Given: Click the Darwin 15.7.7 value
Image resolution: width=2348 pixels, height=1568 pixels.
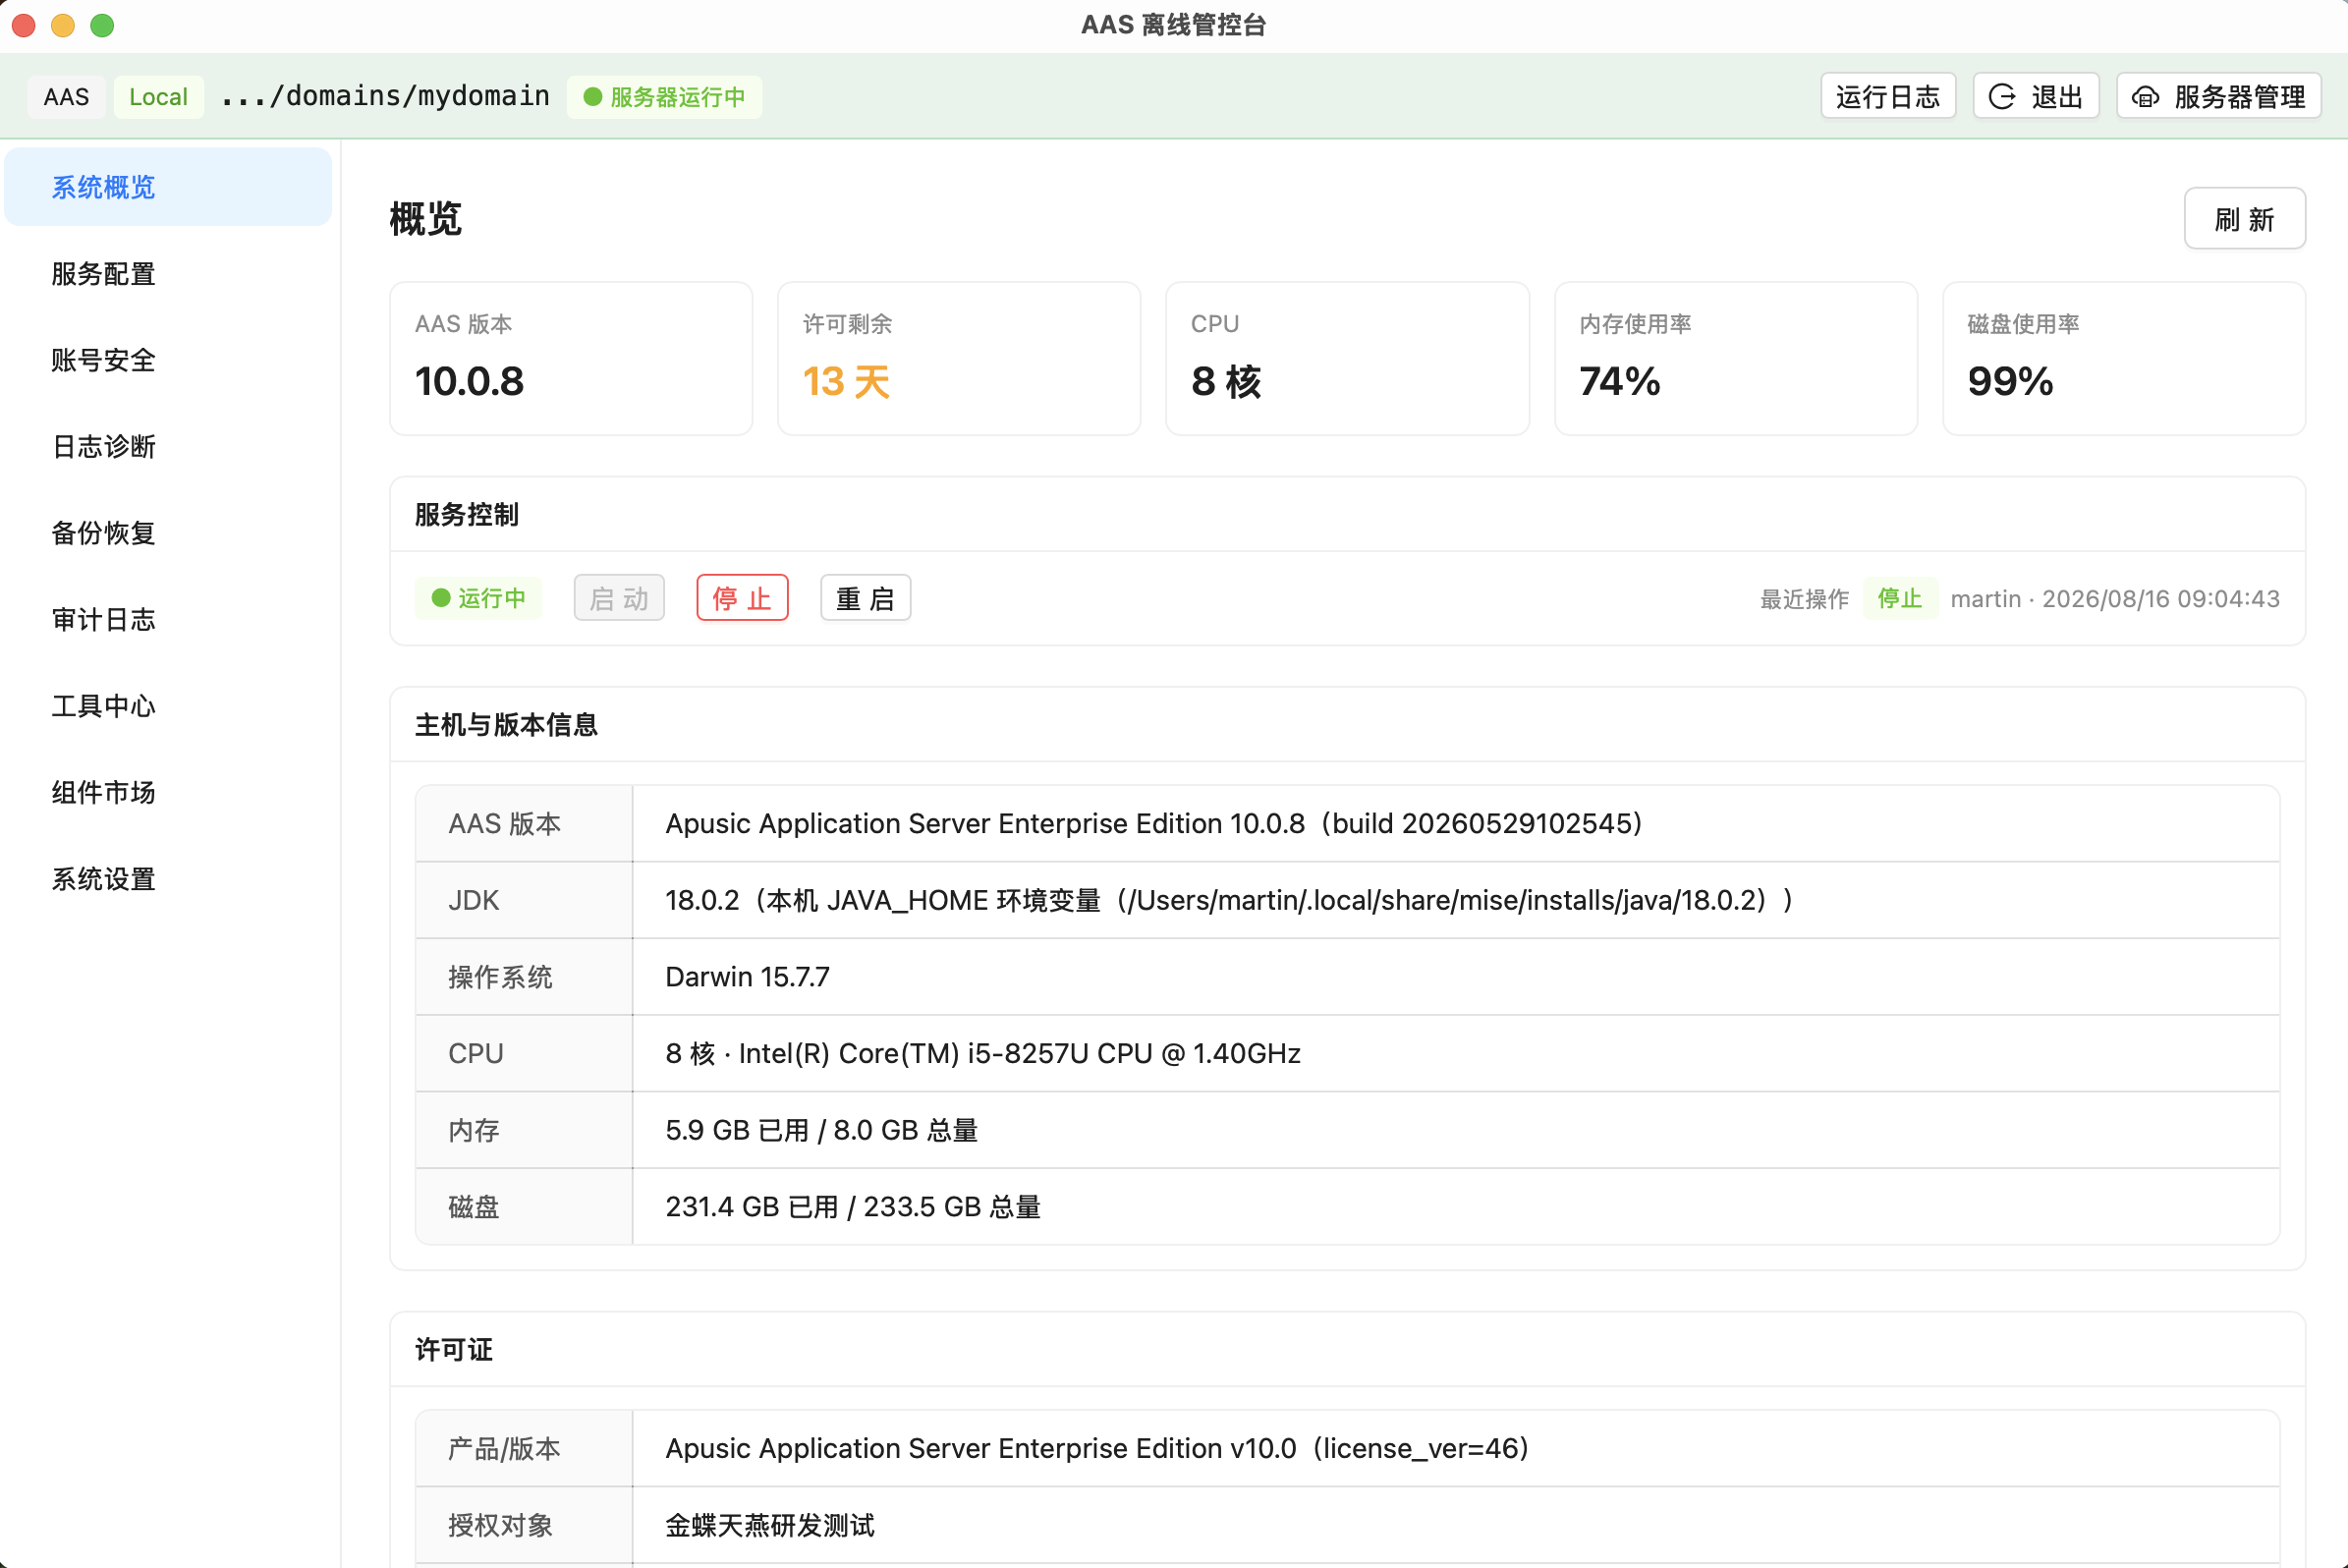Looking at the screenshot, I should 748,977.
